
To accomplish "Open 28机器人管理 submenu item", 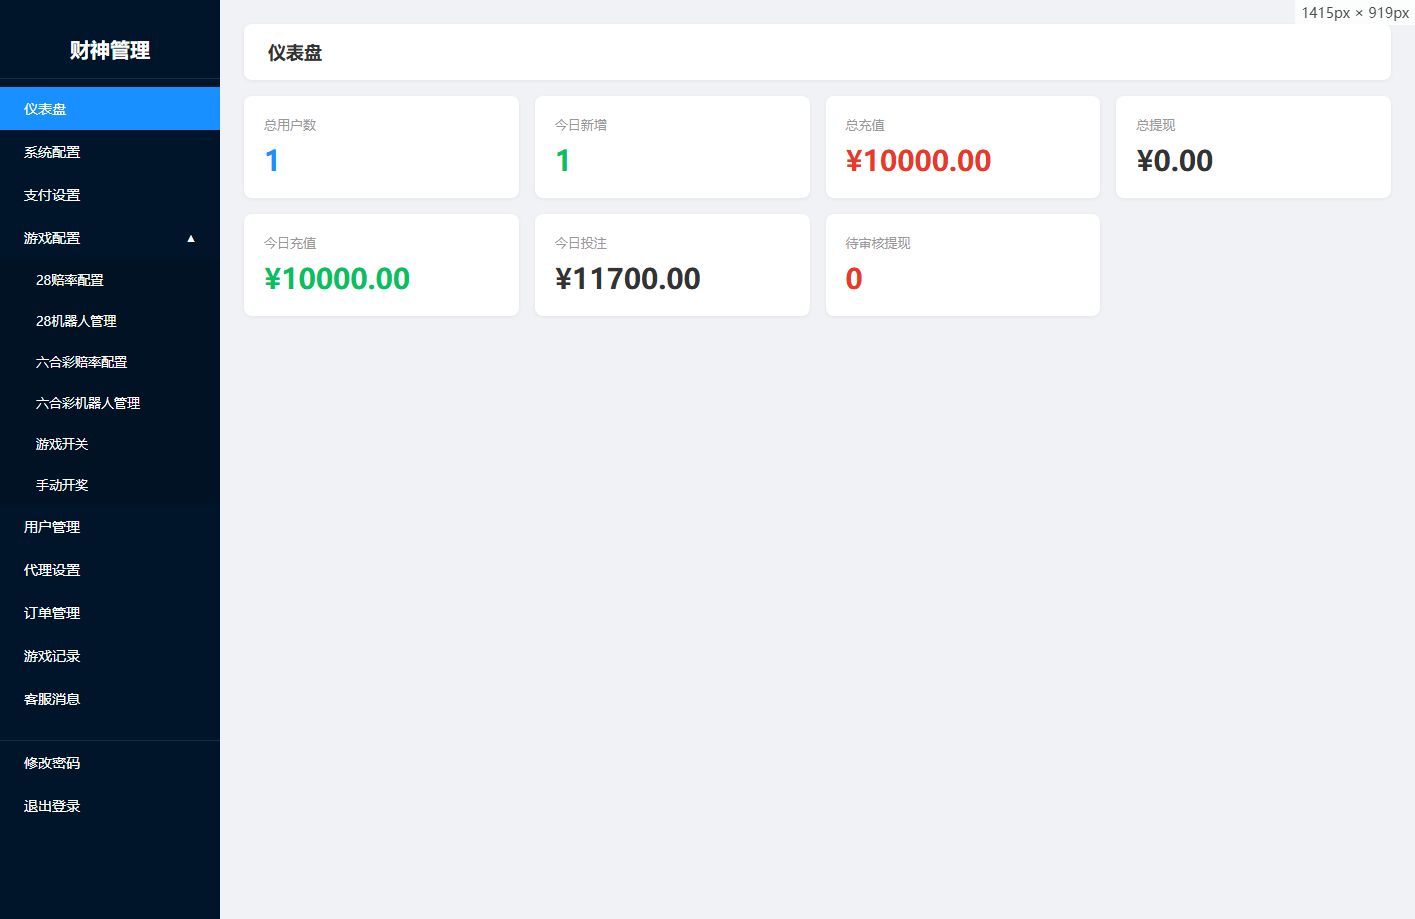I will 110,321.
